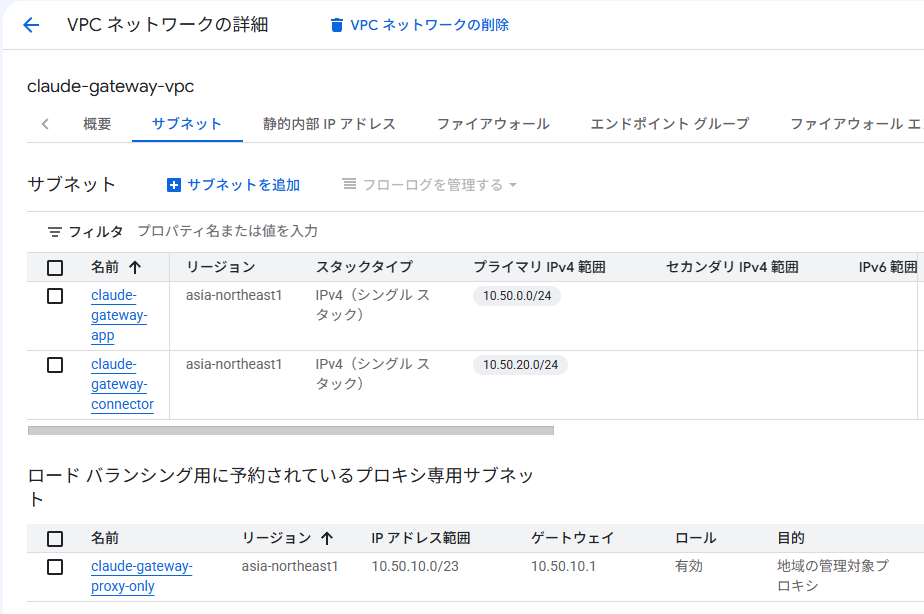Click the claude-gateway-vpc network name heading
Screen dimensions: 924x614
click(x=111, y=86)
